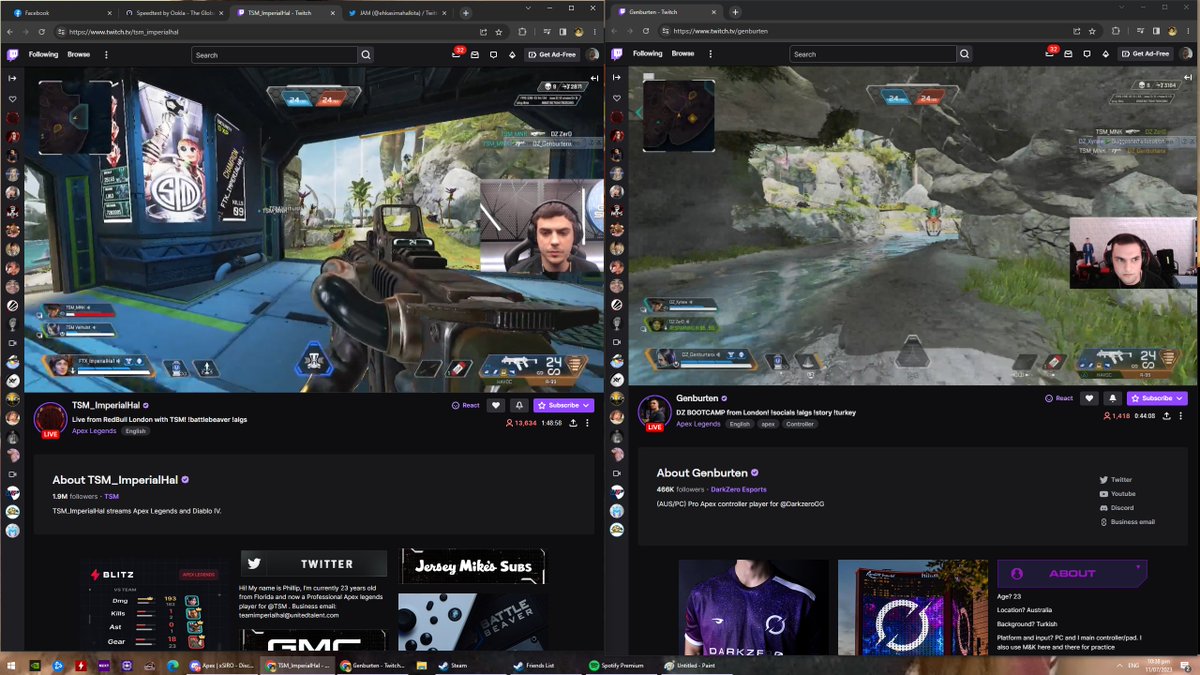Viewport: 1200px width, 675px height.
Task: Click React button under TSM_ImperialHal stream
Action: (466, 405)
